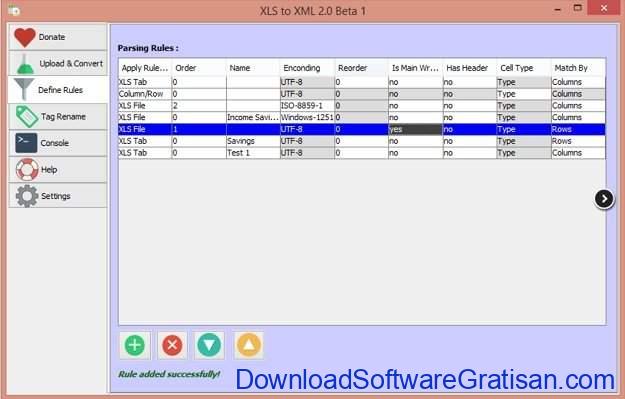This screenshot has width=625, height=399.
Task: Open Settings via the gear icon
Action: click(27, 196)
